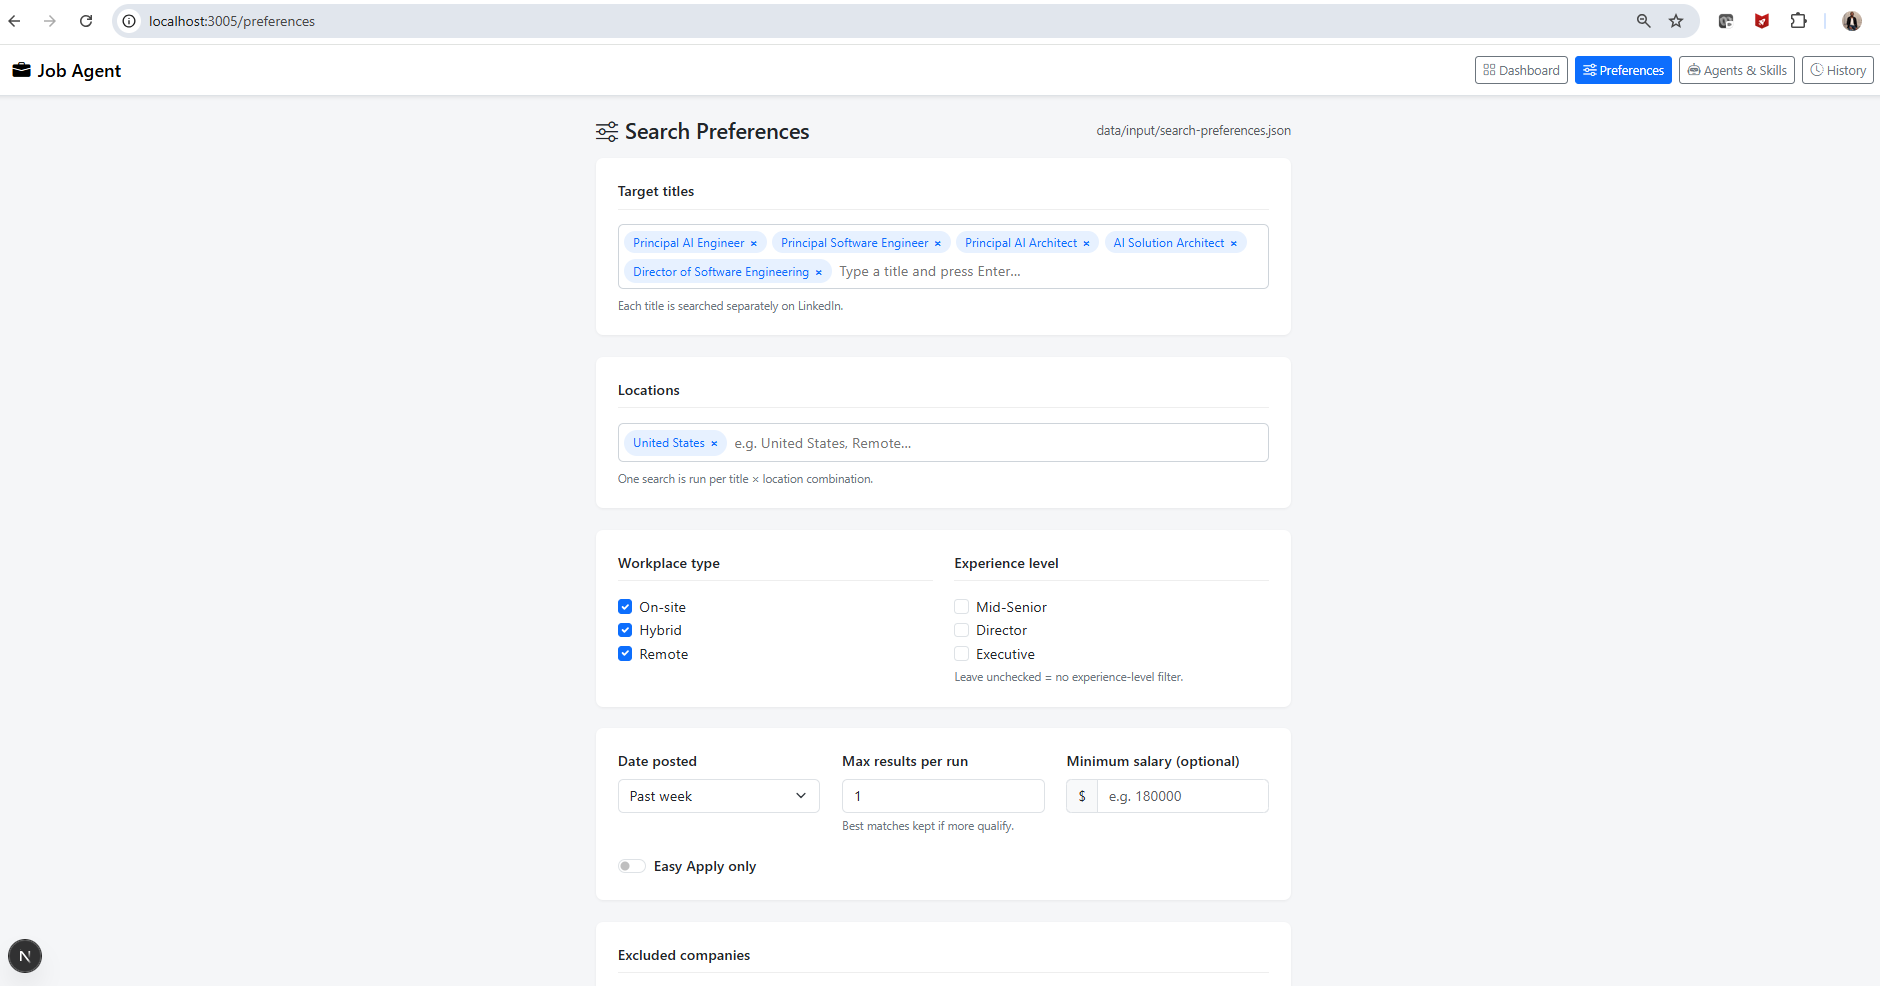Open the Dashboard page
This screenshot has width=1880, height=986.
tap(1521, 70)
